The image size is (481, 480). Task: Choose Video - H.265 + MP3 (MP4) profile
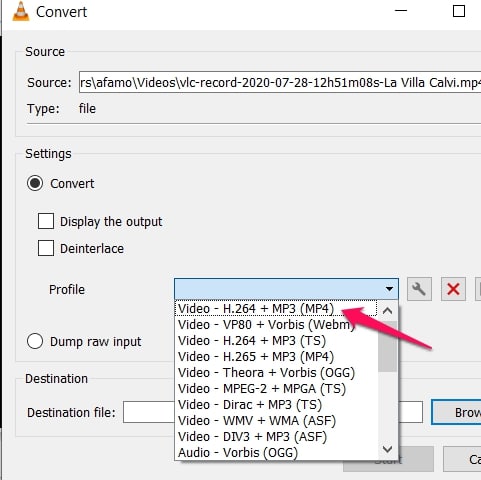coord(276,356)
